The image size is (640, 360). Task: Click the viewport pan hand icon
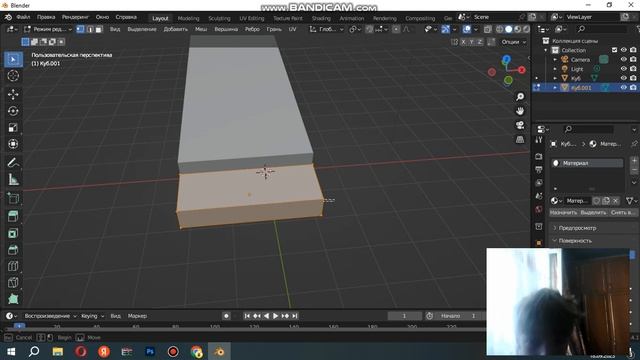pos(520,111)
